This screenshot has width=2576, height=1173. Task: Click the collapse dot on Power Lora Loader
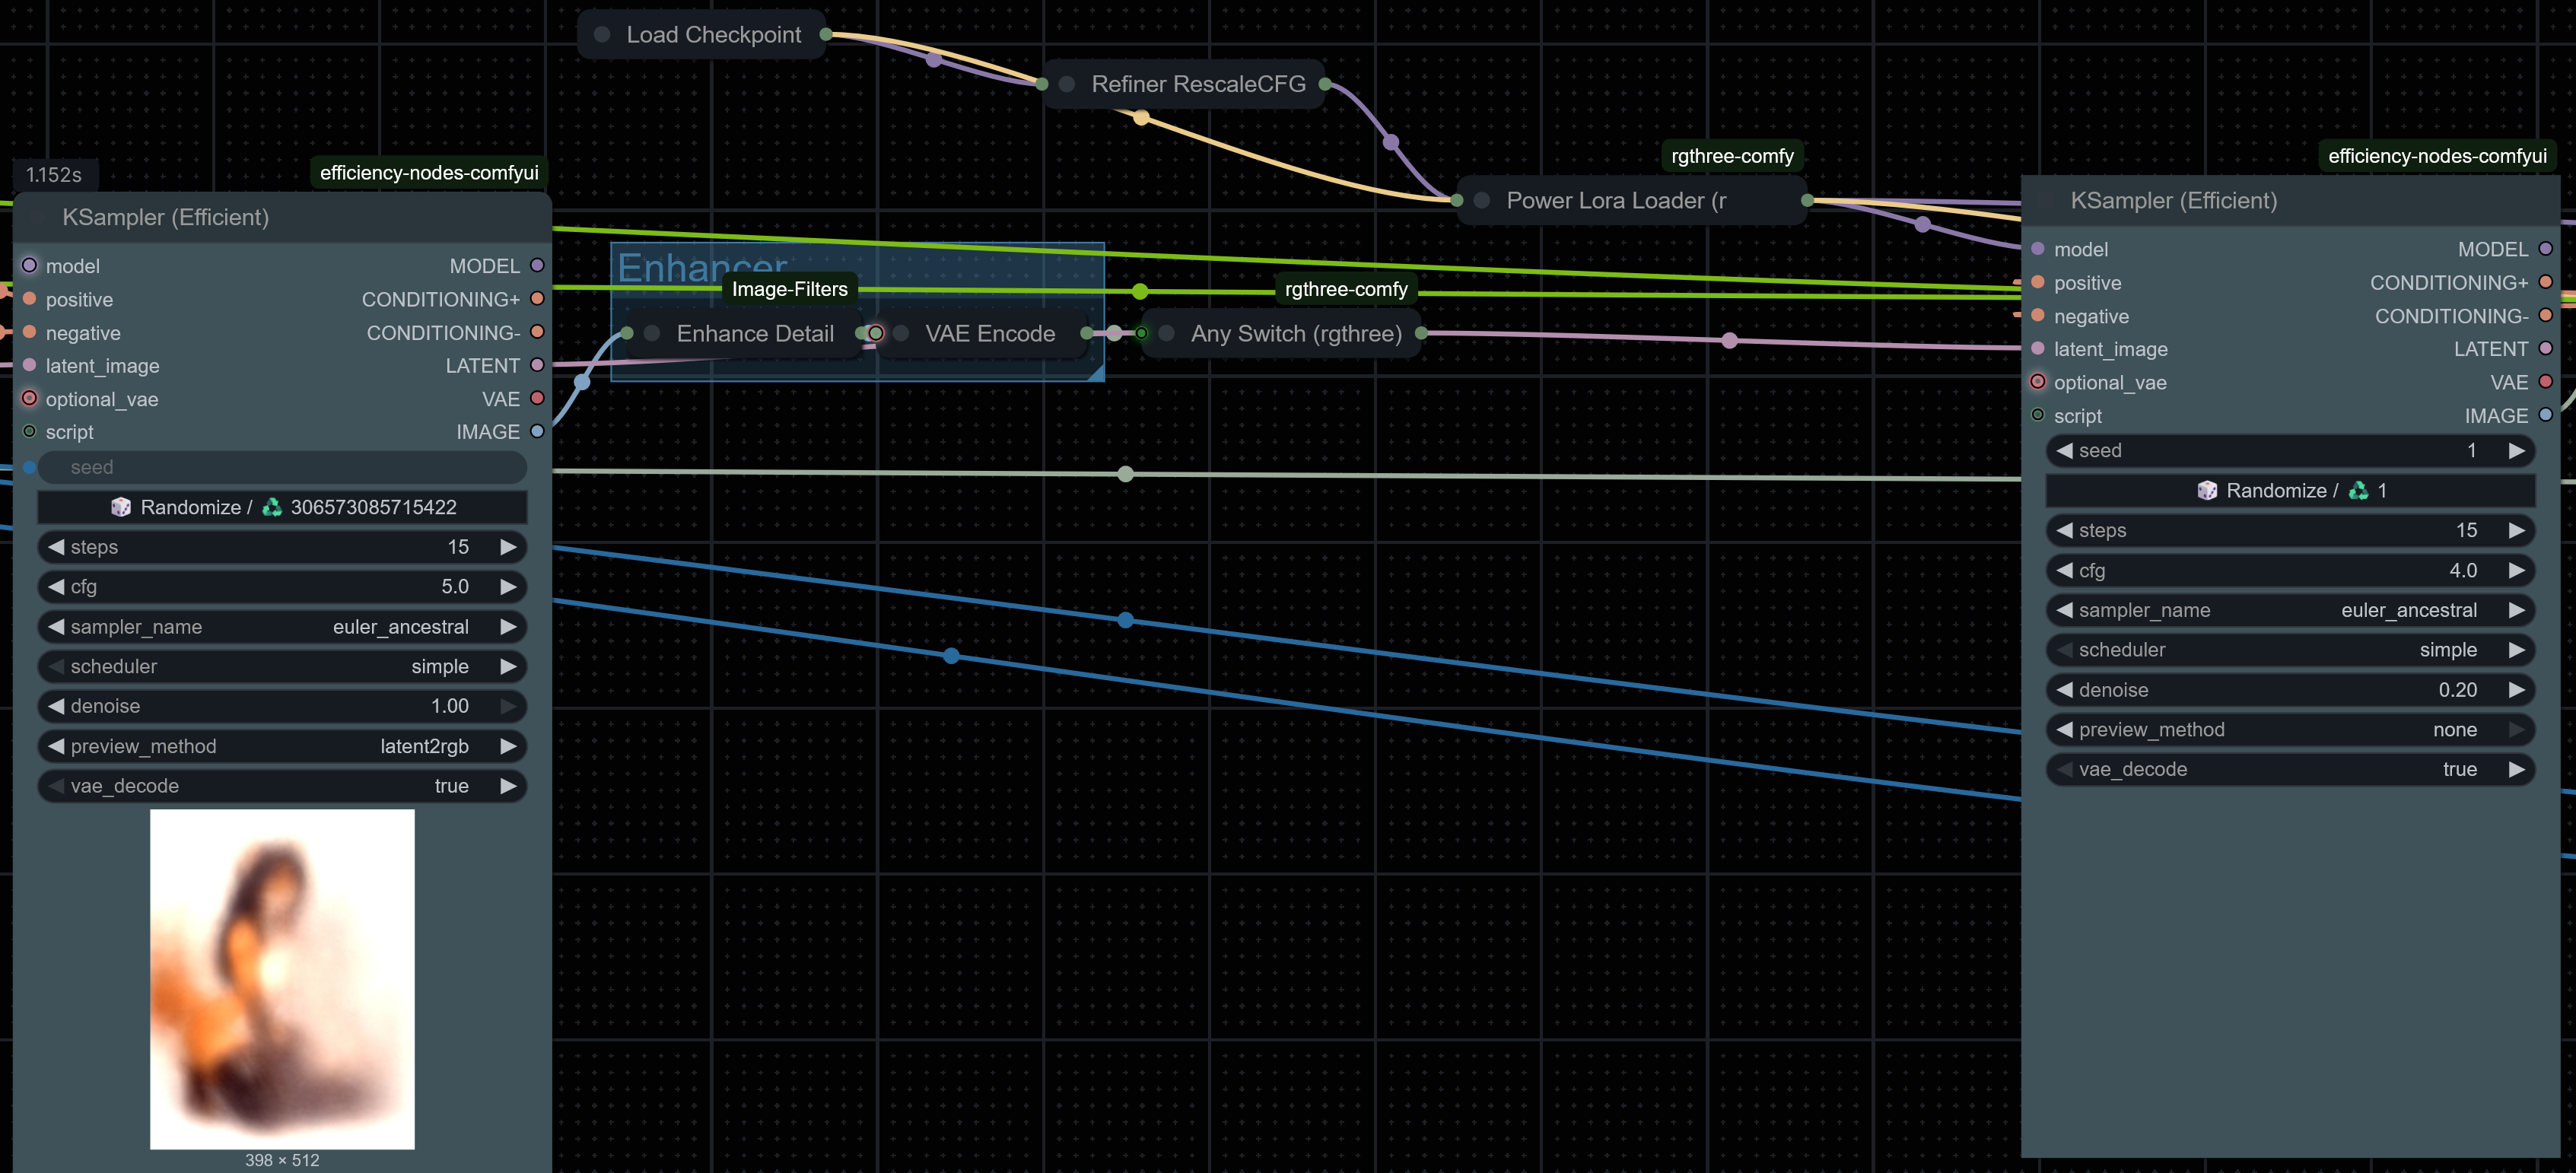[x=1482, y=201]
